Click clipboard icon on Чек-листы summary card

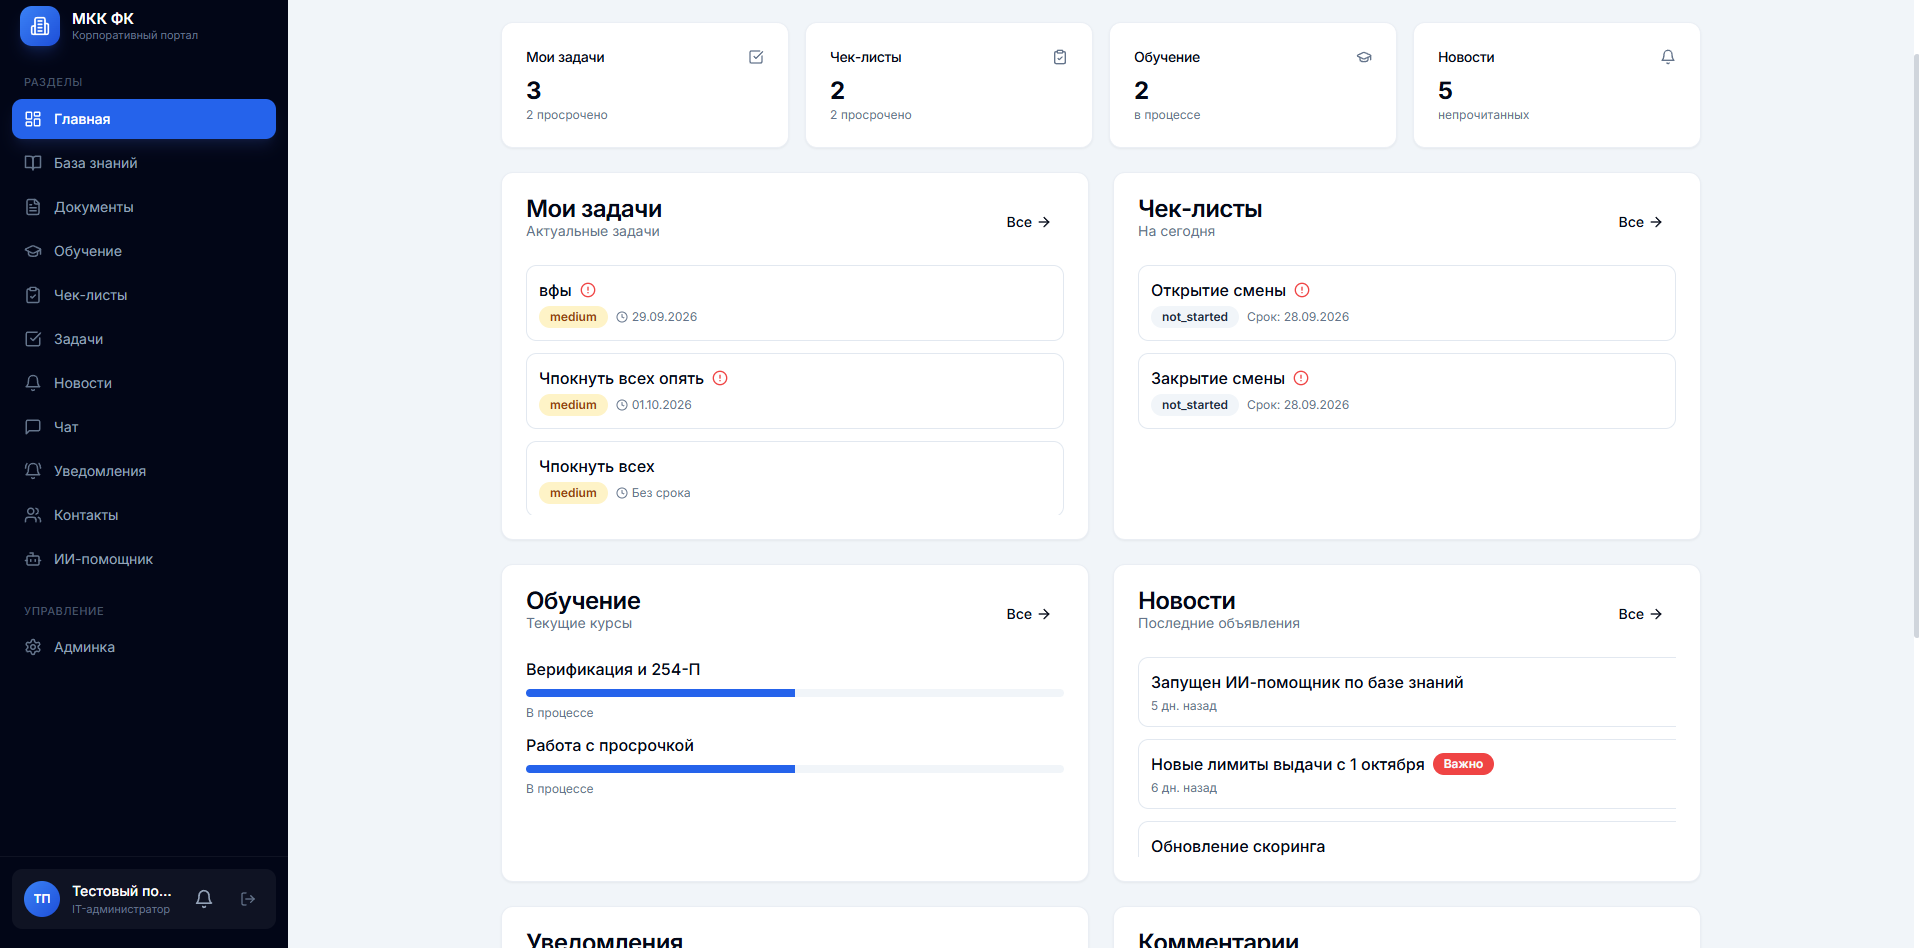point(1060,57)
